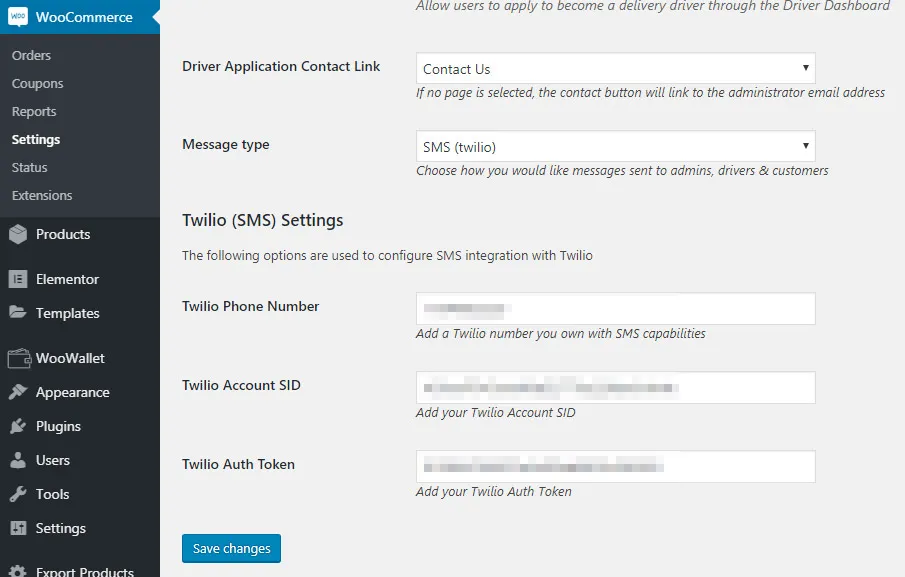Open Orders submenu item
The image size is (905, 577).
tap(31, 55)
